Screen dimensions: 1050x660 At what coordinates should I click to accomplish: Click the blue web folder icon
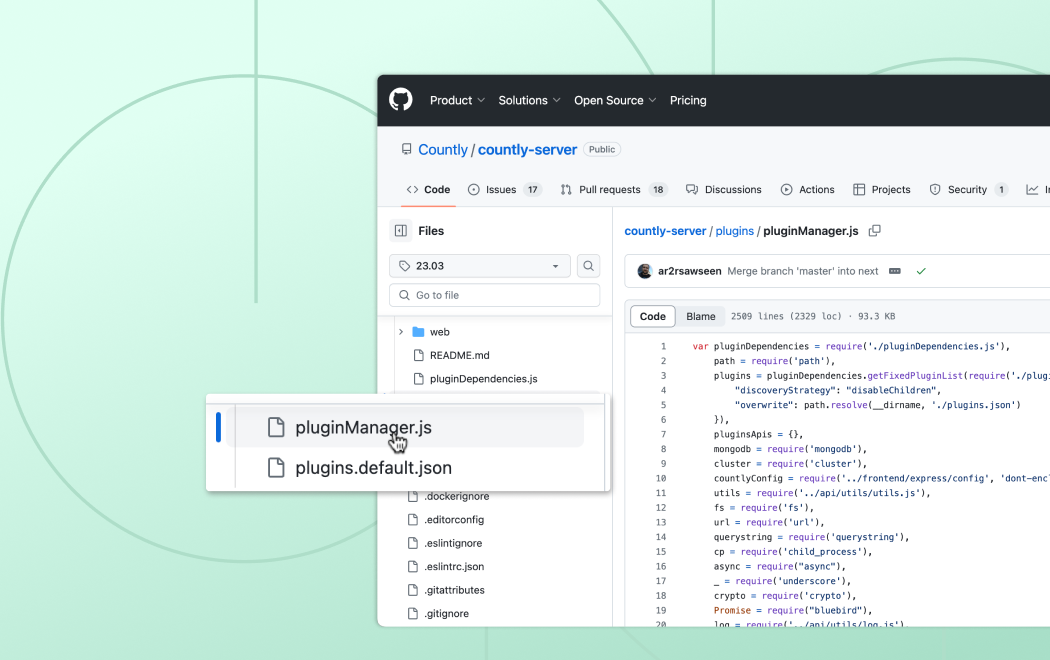click(416, 331)
